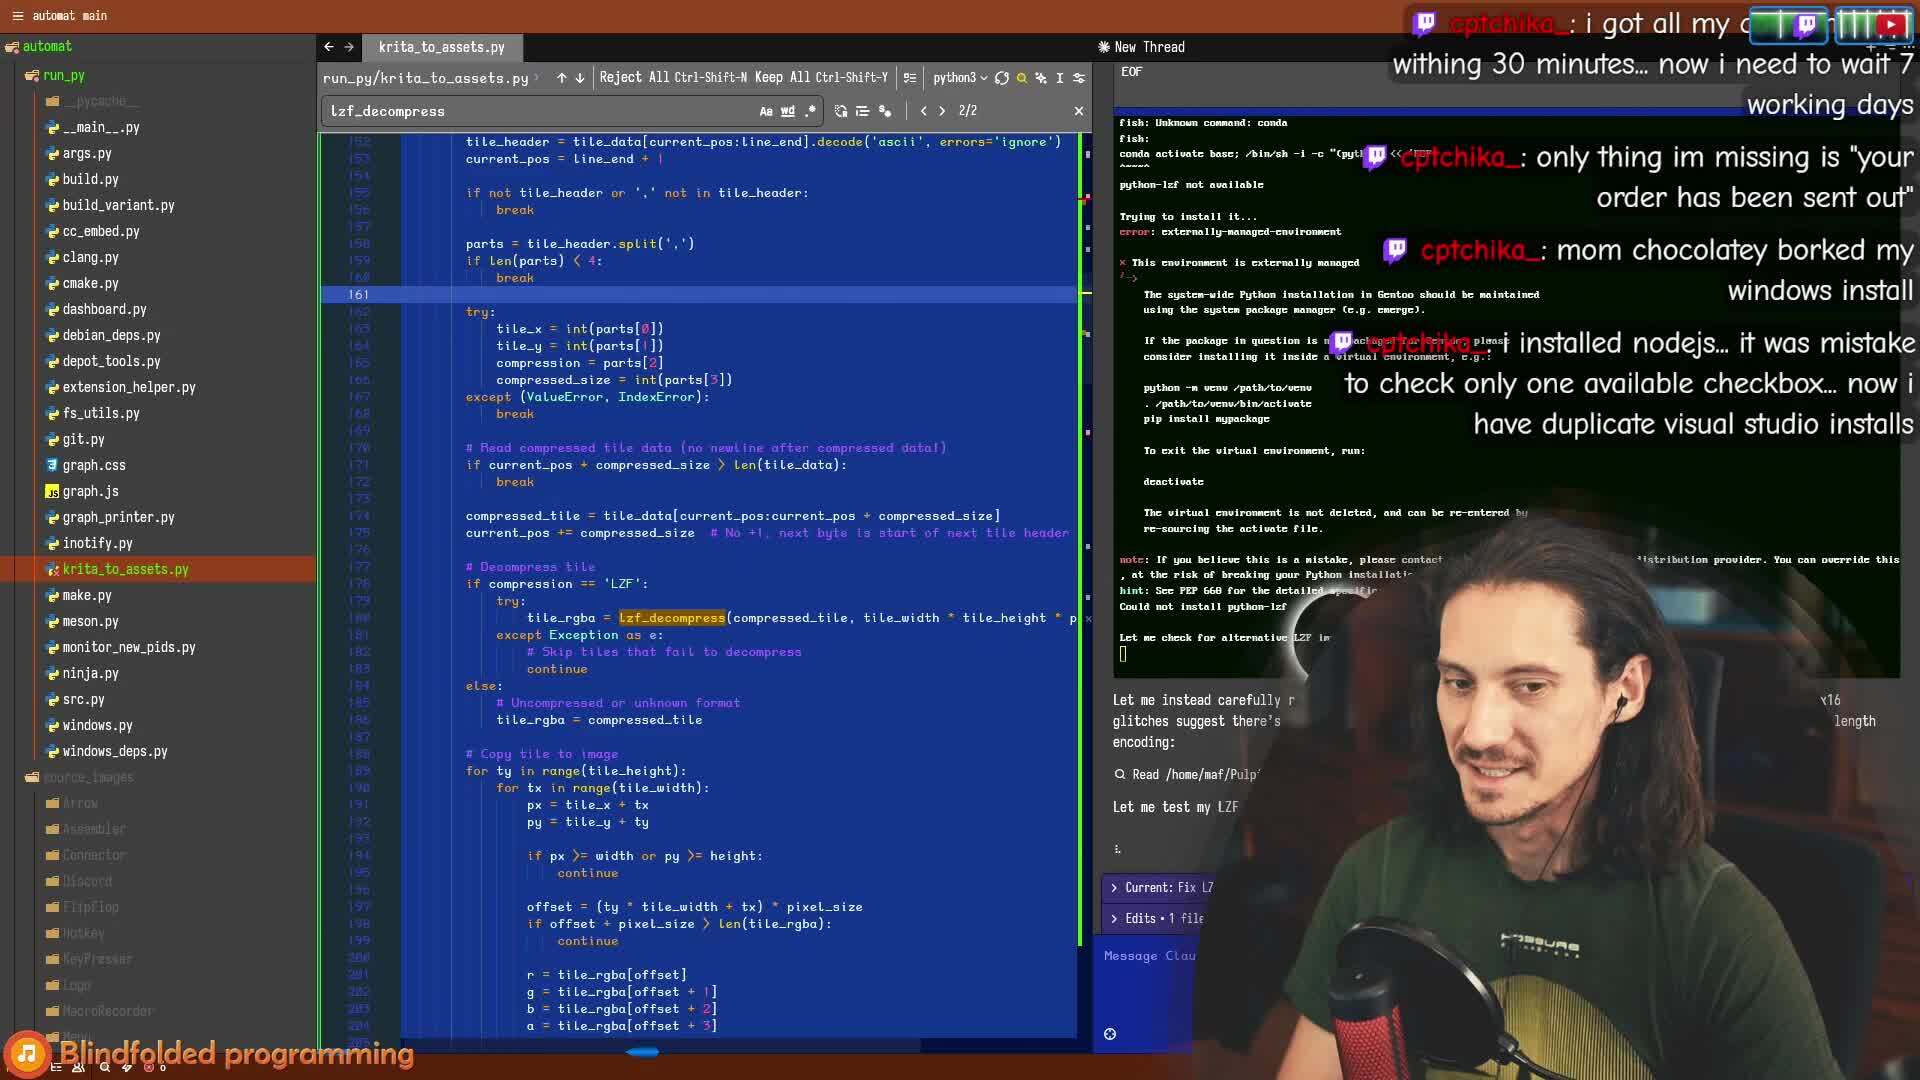Click the yellow search icon in toolbar
The height and width of the screenshot is (1080, 1920).
(1021, 78)
